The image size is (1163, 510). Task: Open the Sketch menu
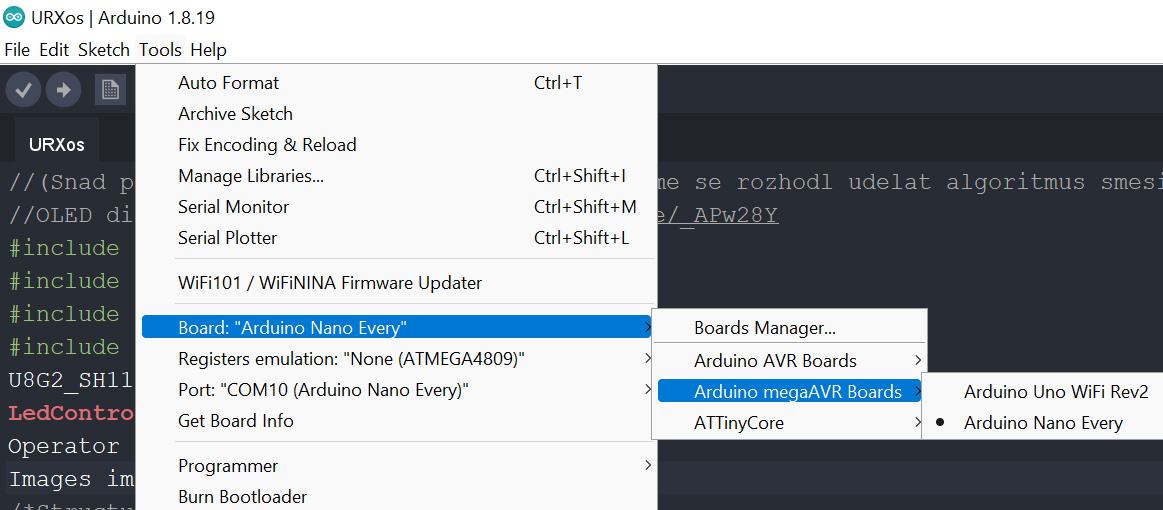104,50
